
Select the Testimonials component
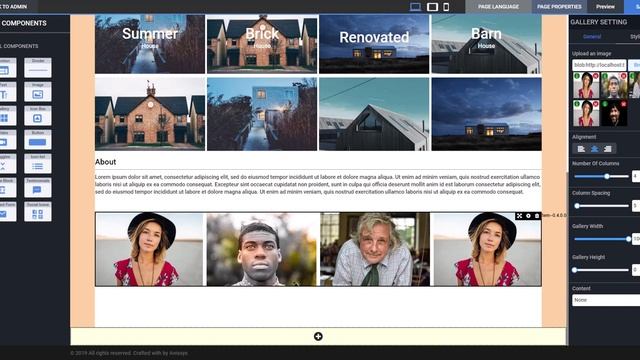click(38, 188)
